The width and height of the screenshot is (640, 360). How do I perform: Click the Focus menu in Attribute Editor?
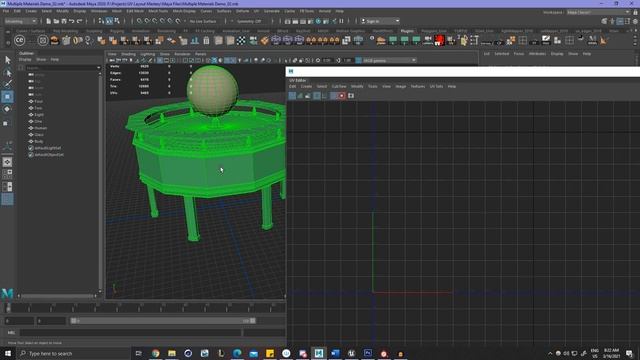[x=519, y=54]
